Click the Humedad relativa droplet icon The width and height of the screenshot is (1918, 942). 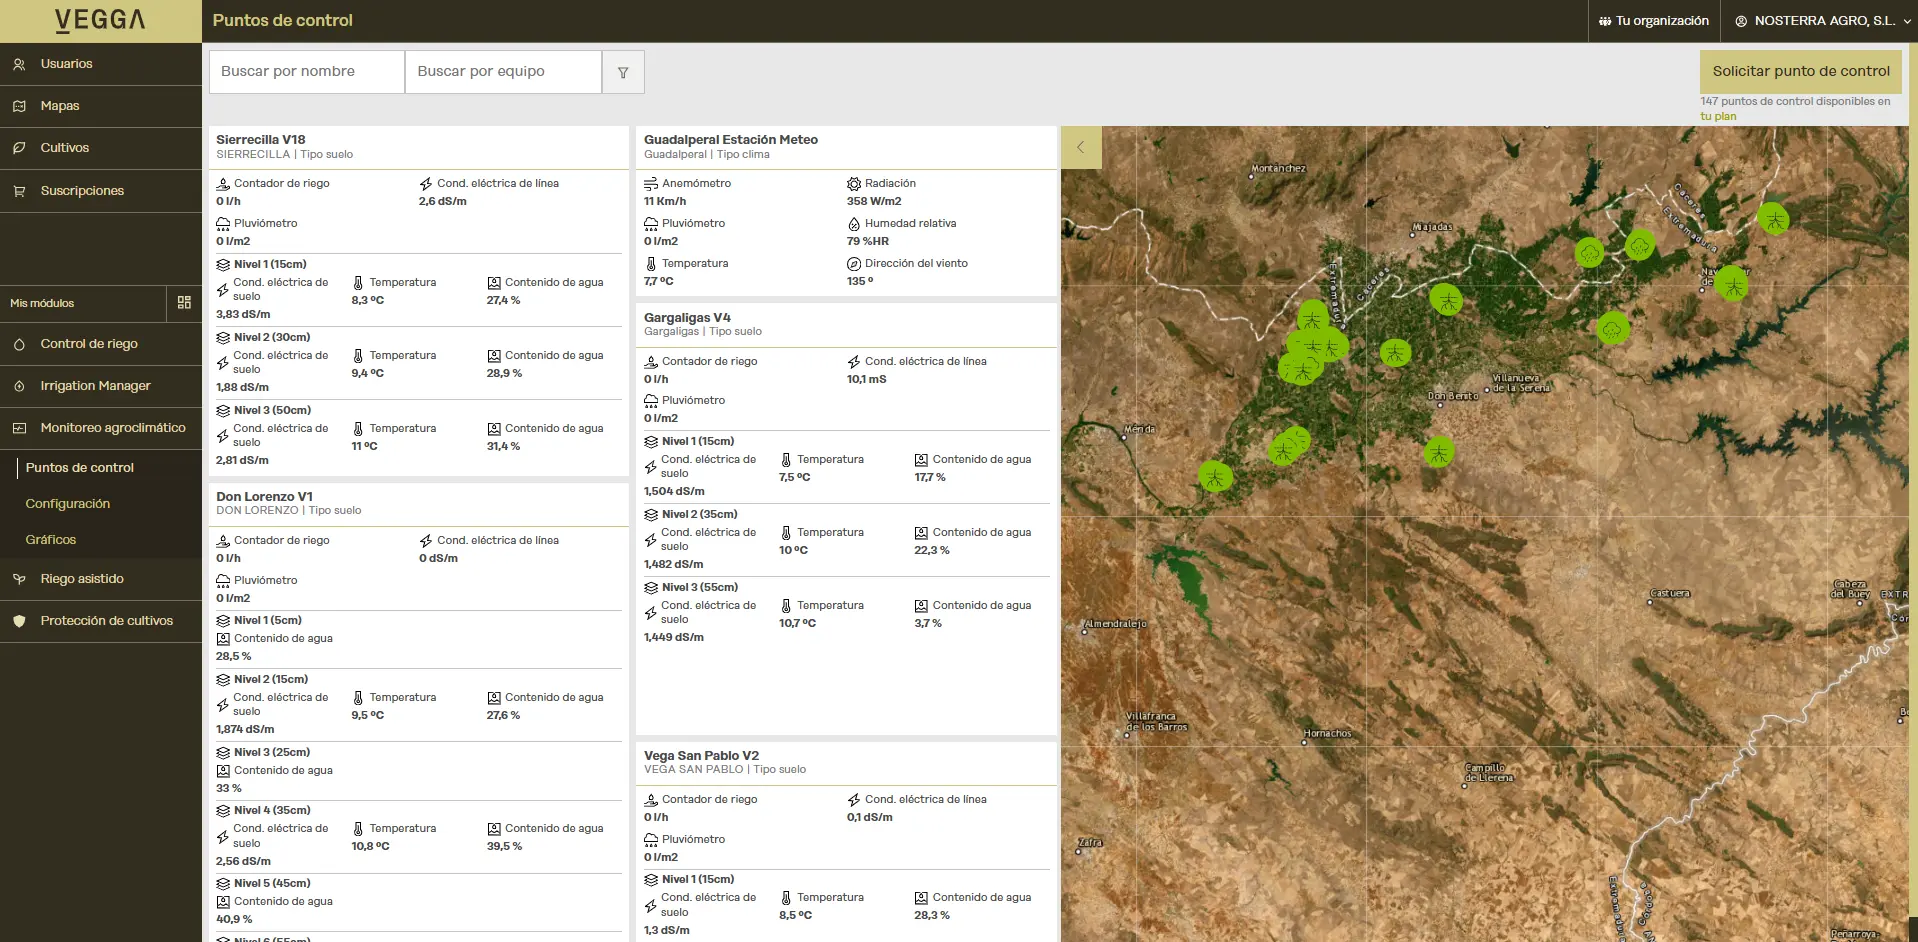(854, 224)
